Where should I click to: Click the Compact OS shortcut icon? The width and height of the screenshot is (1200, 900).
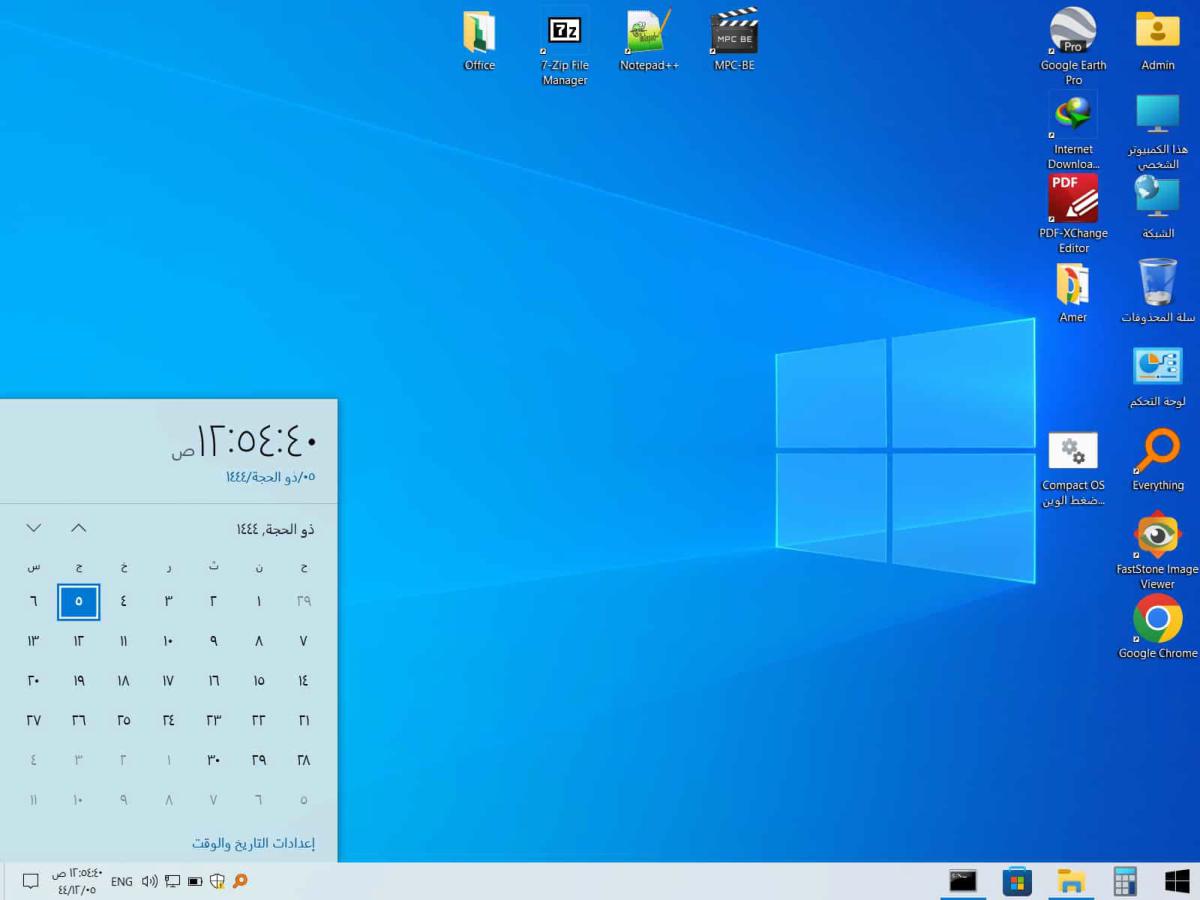coord(1073,452)
